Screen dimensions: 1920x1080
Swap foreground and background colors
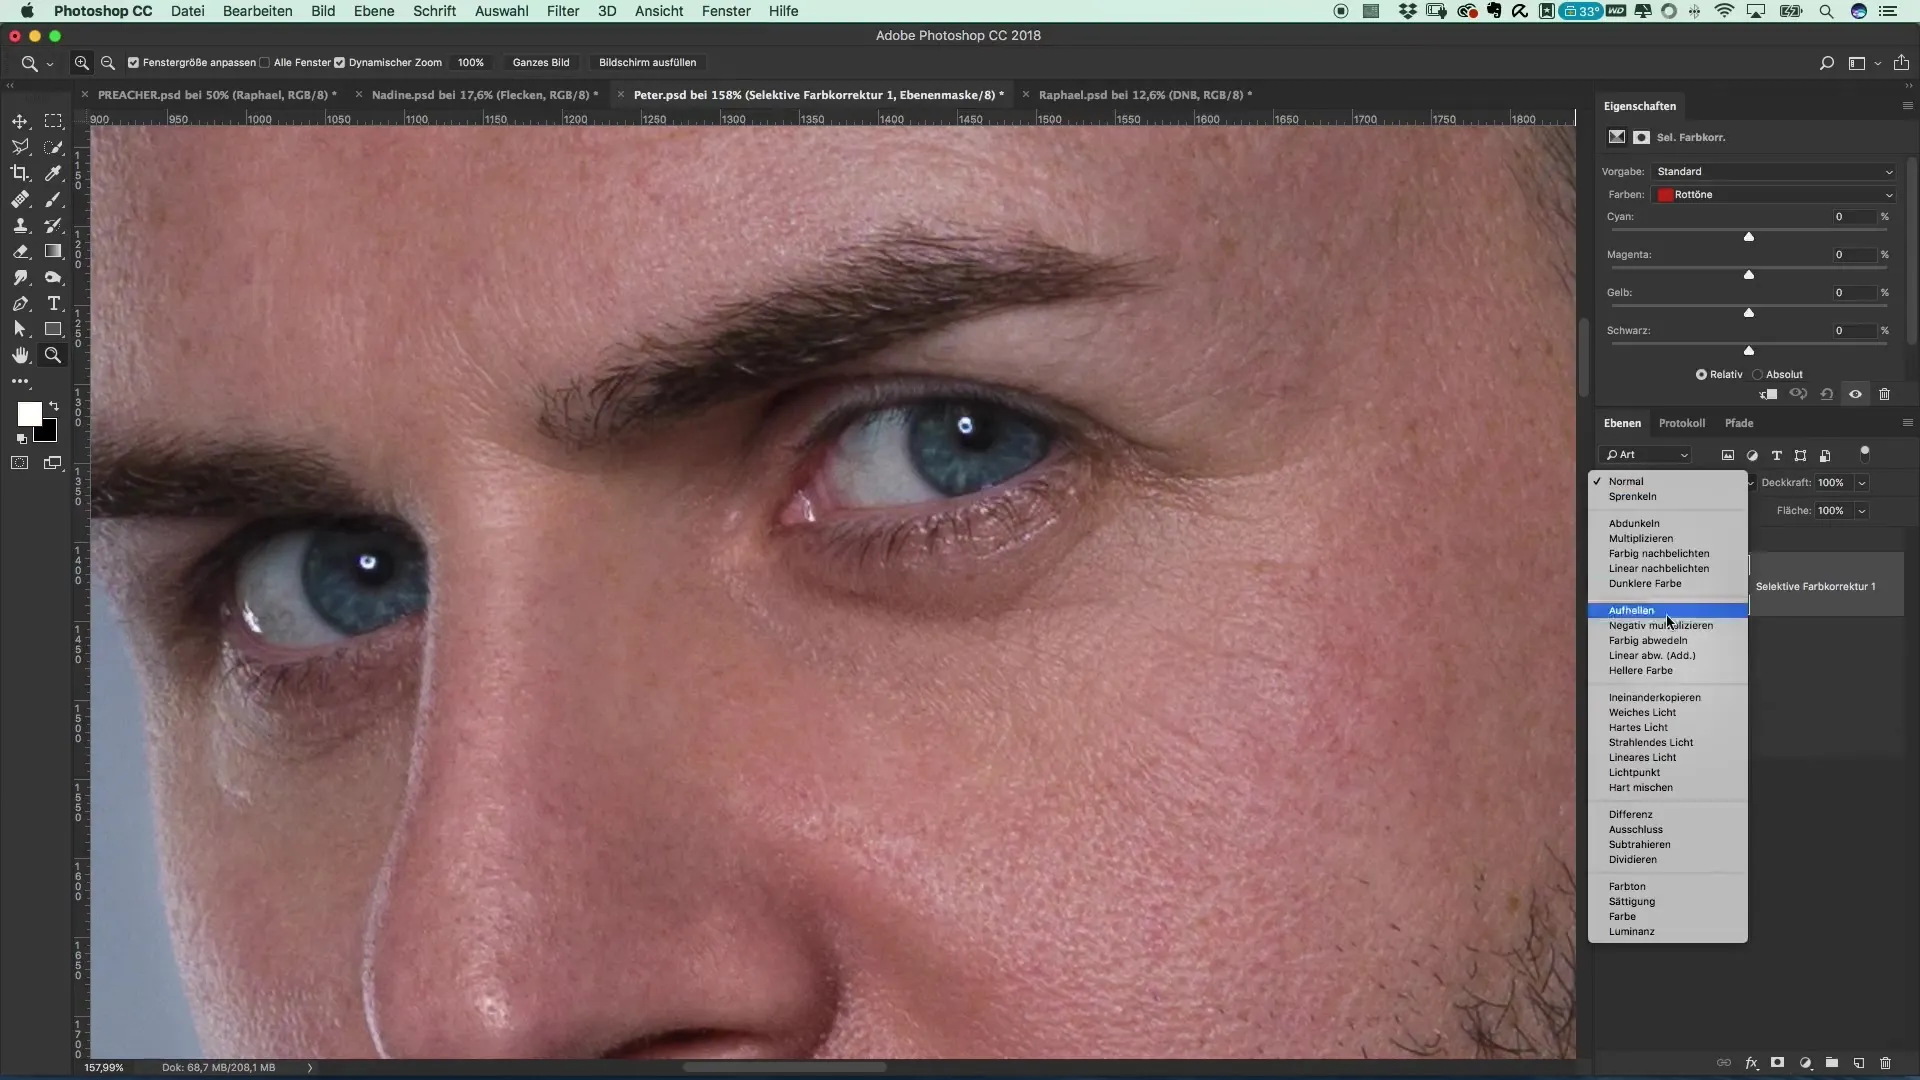coord(54,406)
